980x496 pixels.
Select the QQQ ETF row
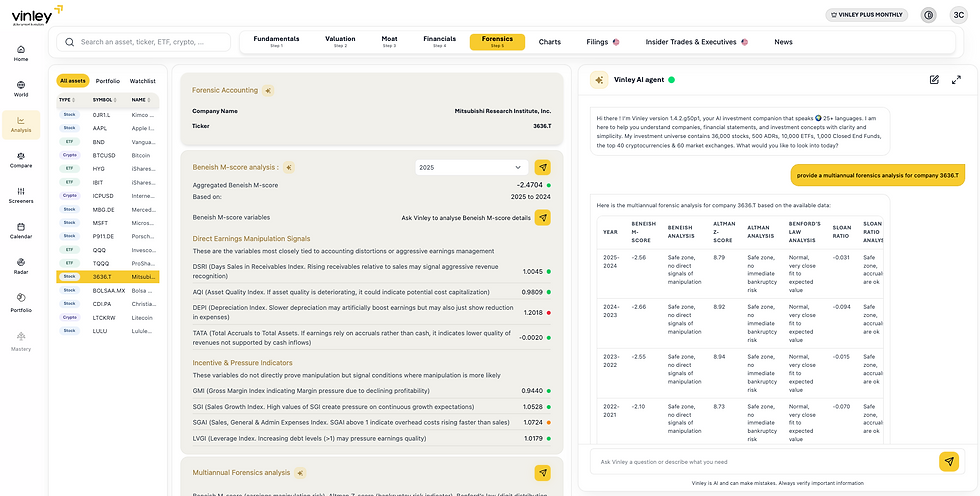point(108,250)
